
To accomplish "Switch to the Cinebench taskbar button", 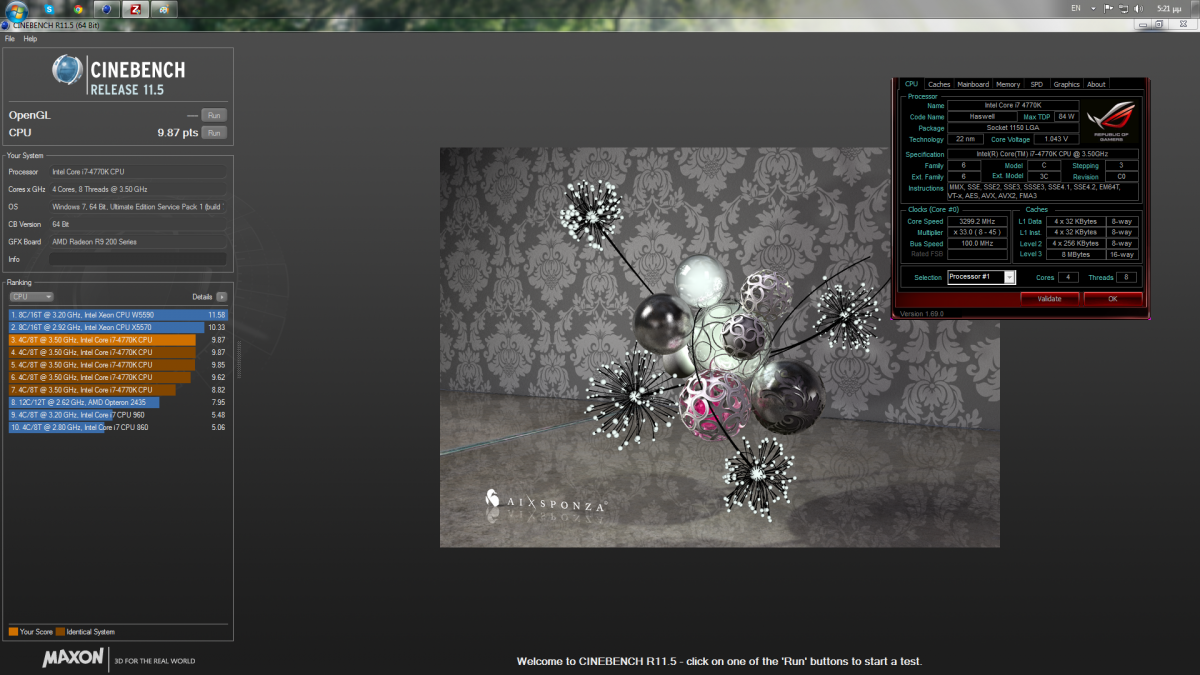I will (x=107, y=9).
